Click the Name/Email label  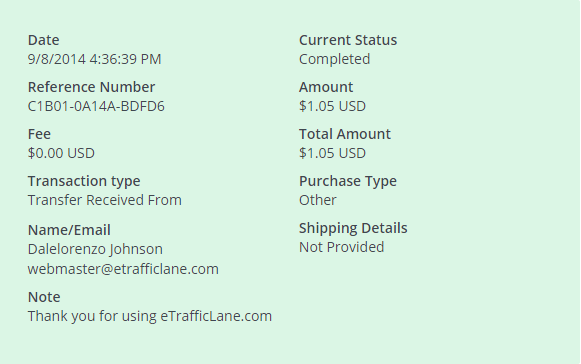[x=69, y=230]
